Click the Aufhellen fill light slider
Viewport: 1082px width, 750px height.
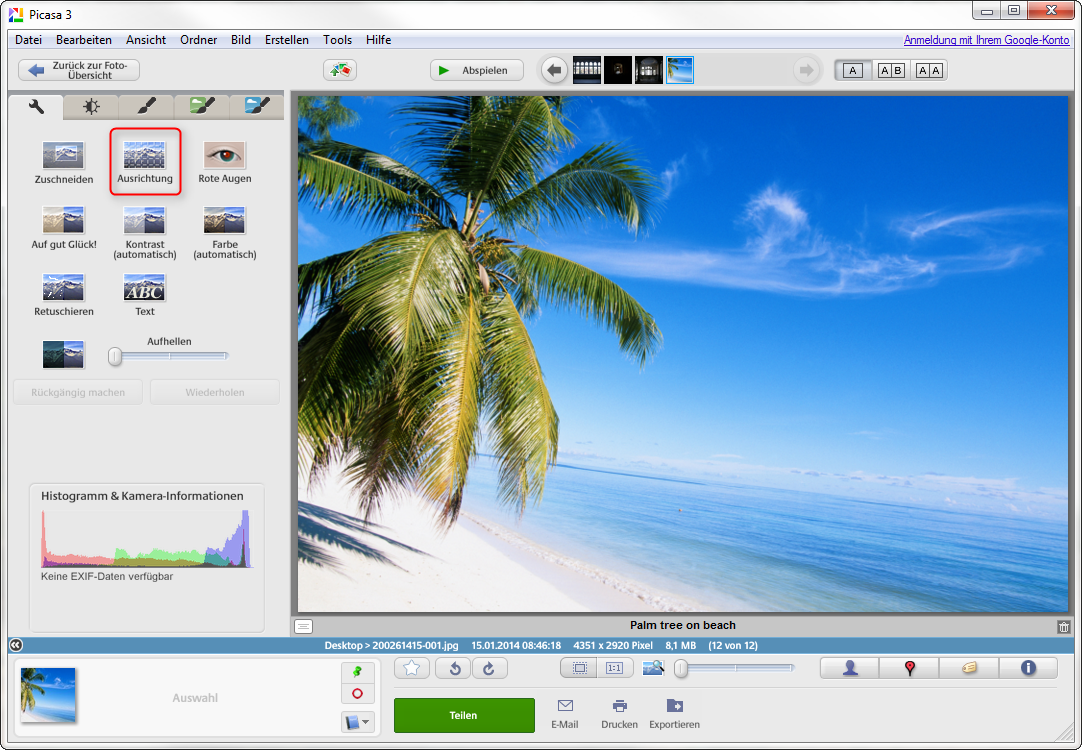[170, 355]
